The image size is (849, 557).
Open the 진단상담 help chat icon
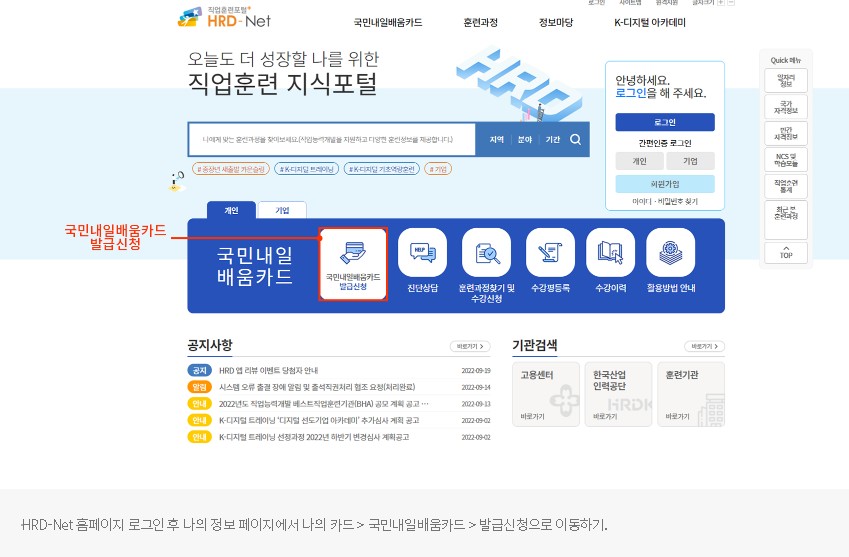422,252
